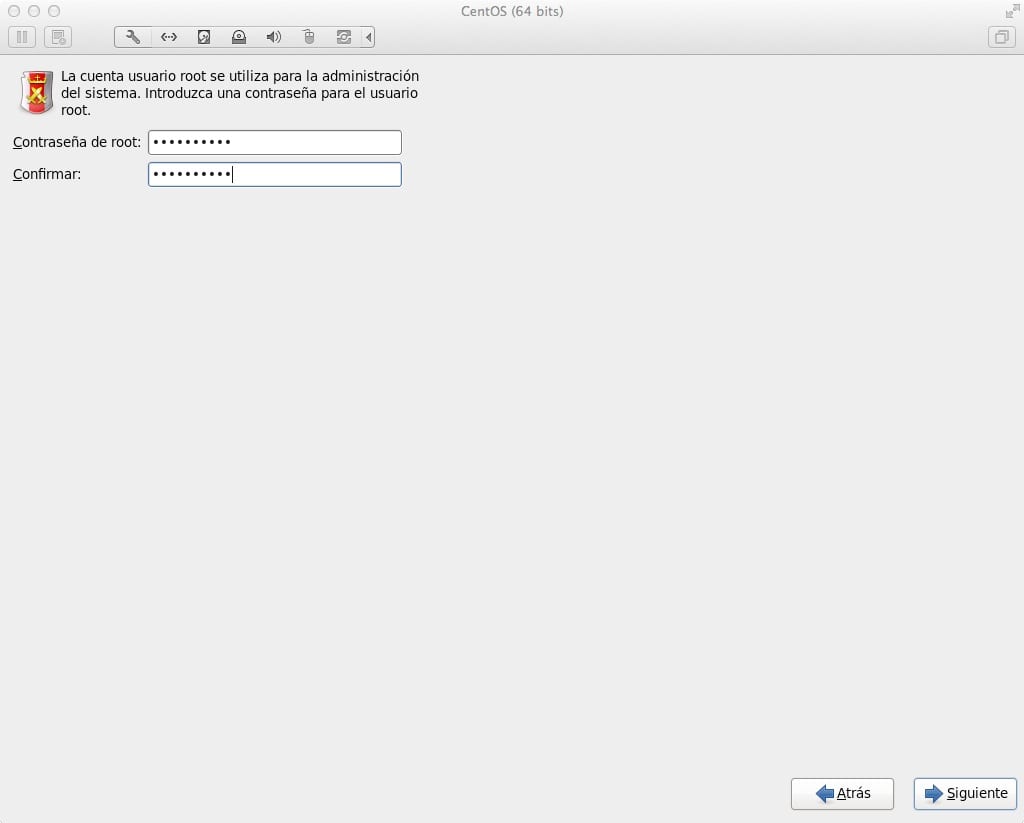1024x823 pixels.
Task: Click the hard disk icon
Action: coord(204,37)
